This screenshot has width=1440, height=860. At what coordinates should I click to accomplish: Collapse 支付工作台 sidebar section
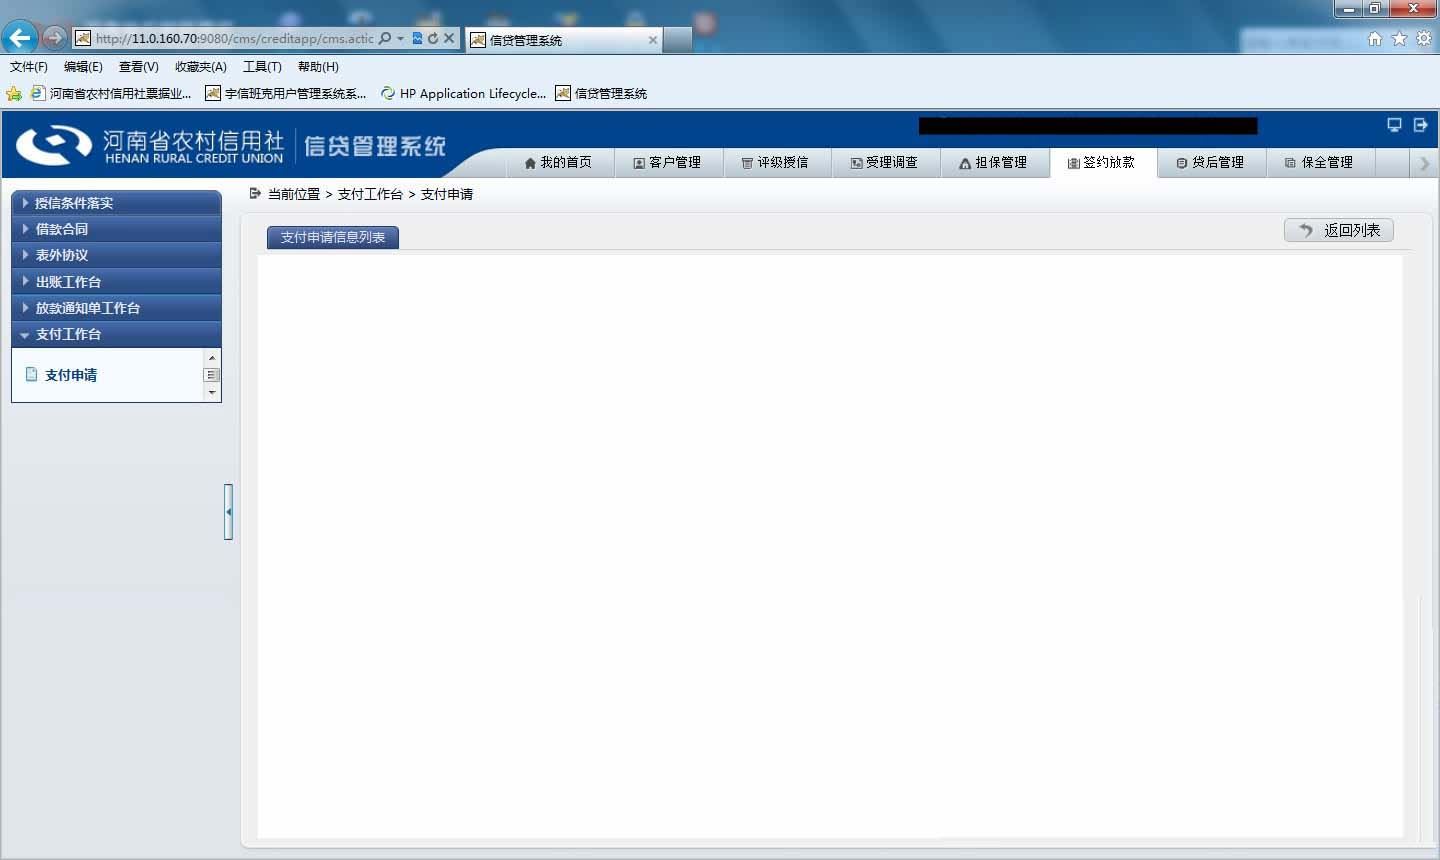click(x=116, y=334)
